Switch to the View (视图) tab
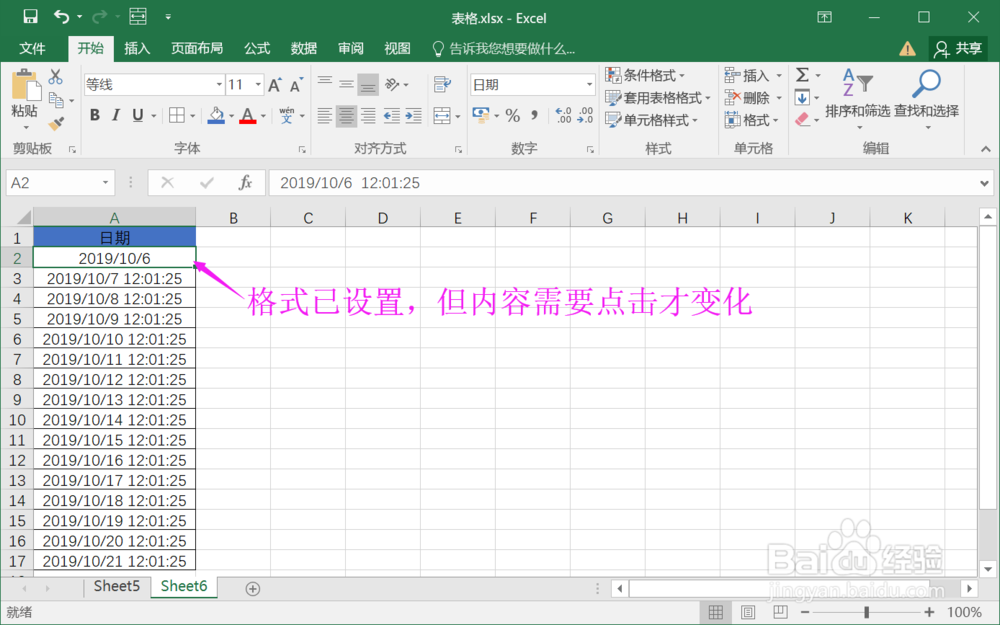The image size is (1000, 625). (x=397, y=48)
